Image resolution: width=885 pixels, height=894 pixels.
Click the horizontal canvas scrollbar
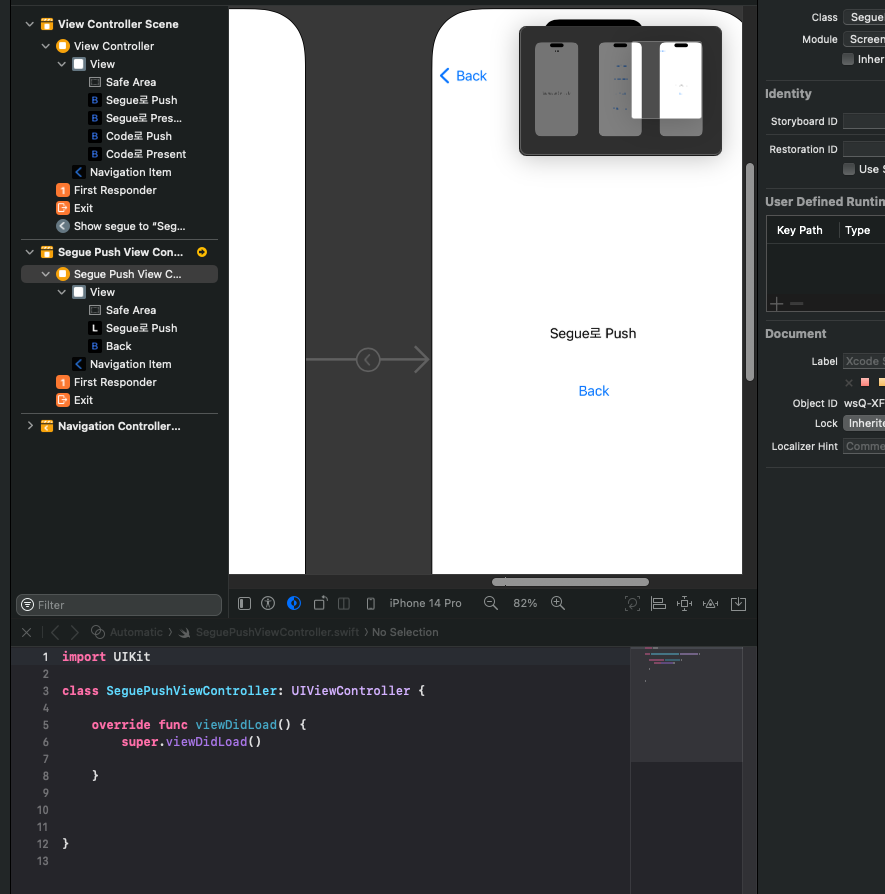[570, 582]
